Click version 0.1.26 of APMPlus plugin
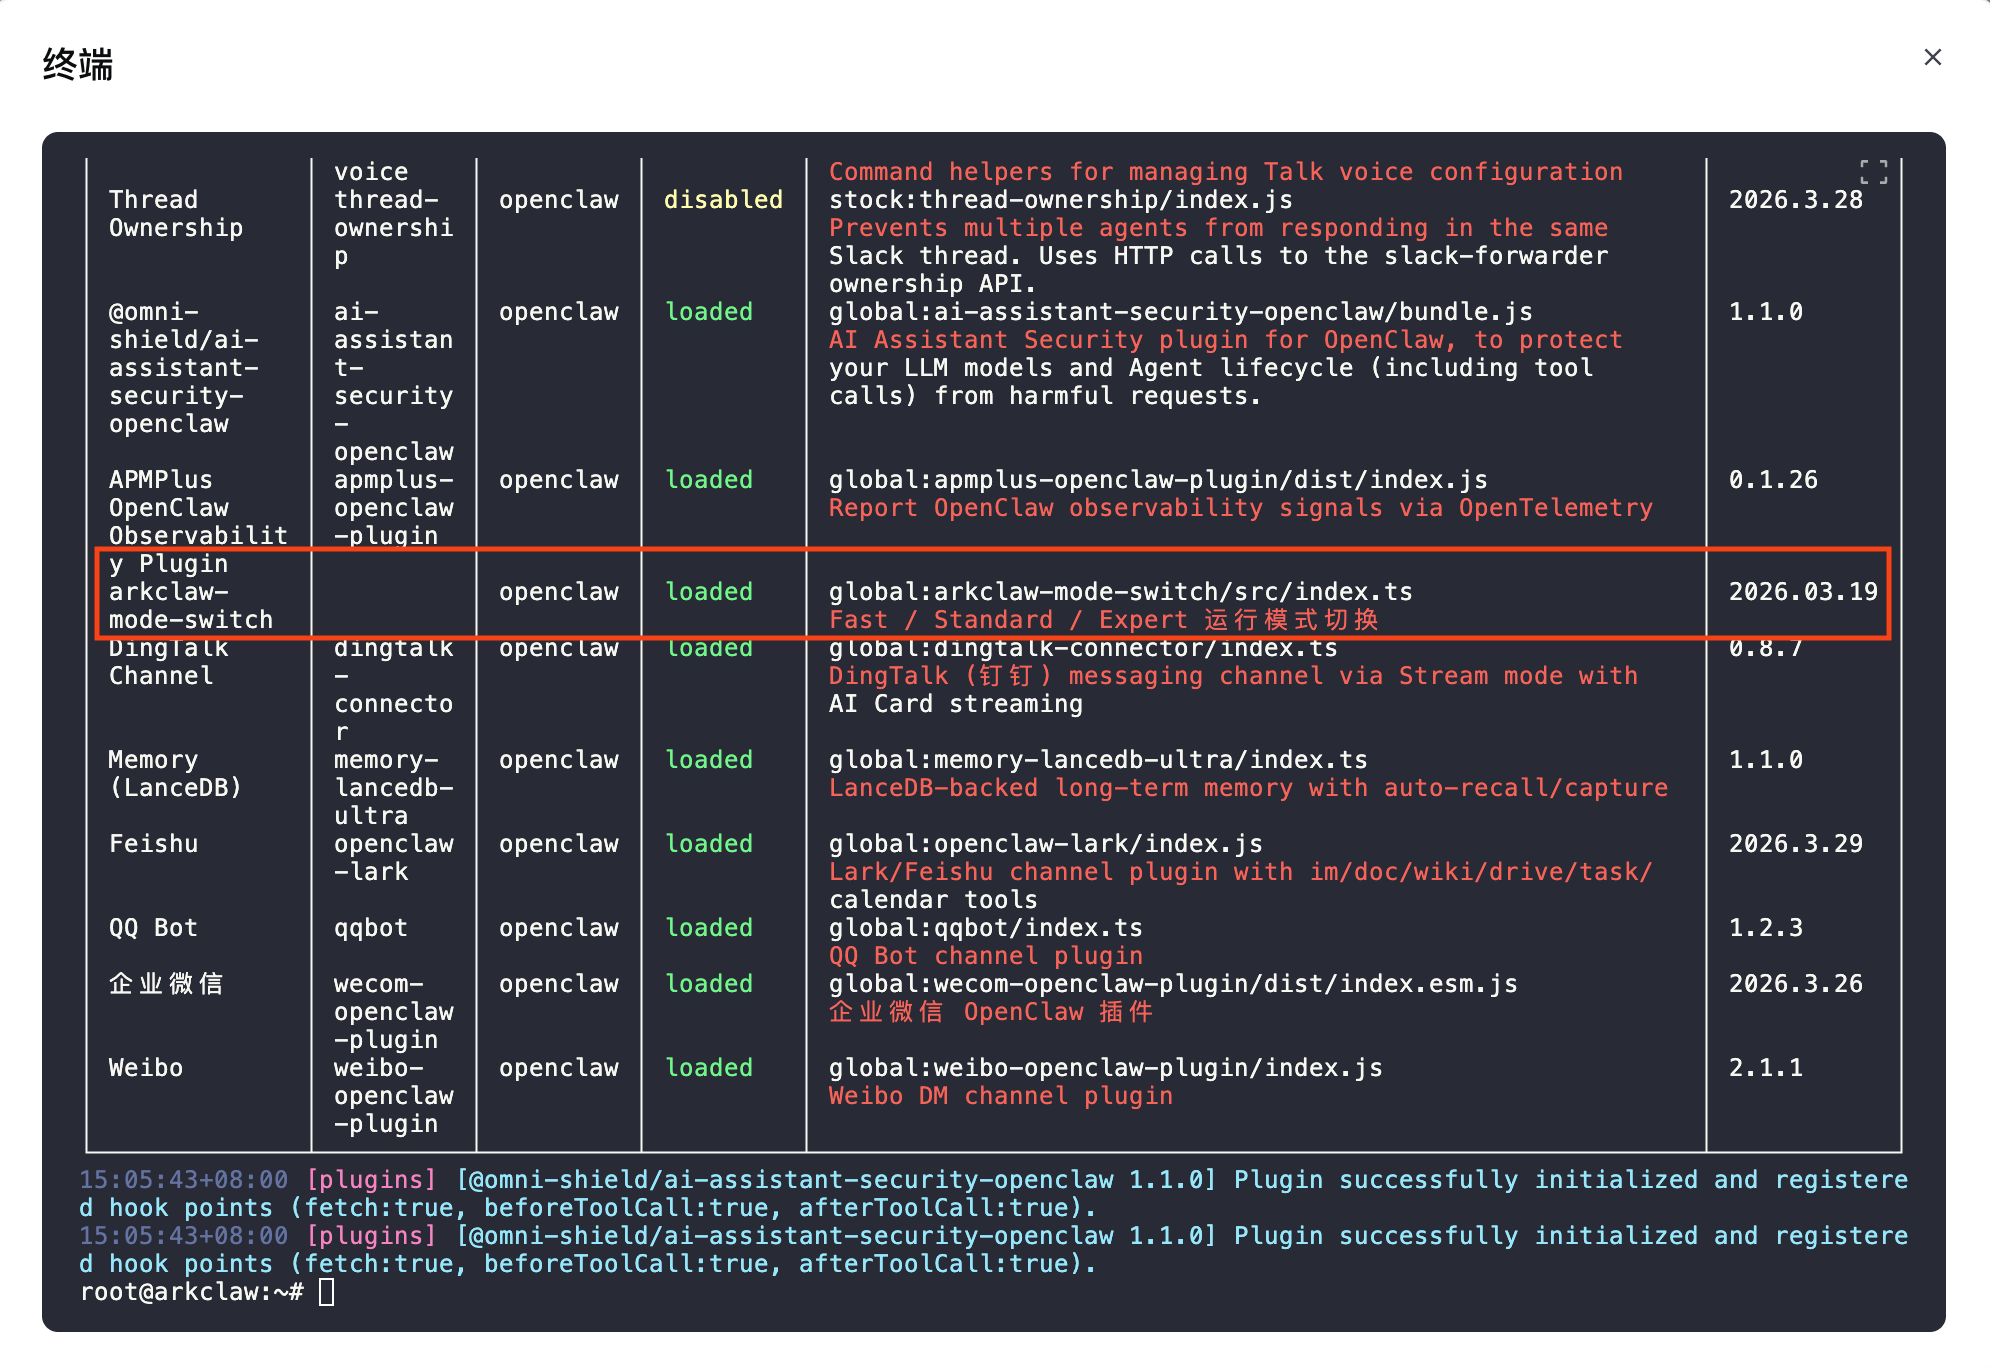This screenshot has width=1990, height=1368. [1773, 480]
